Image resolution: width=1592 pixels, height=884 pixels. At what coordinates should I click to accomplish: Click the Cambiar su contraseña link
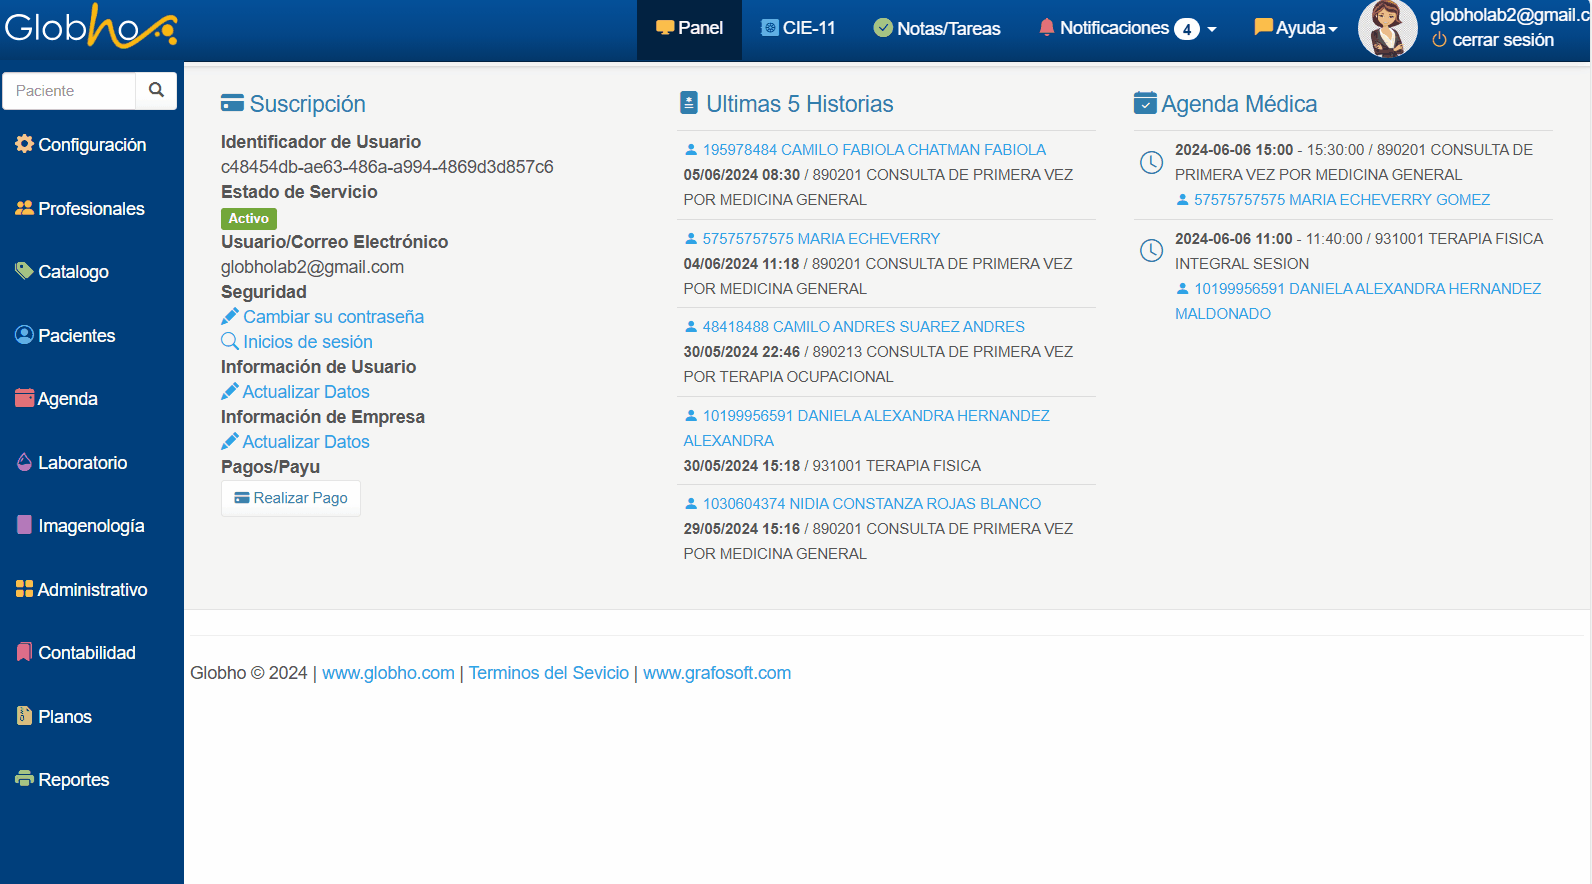point(333,317)
